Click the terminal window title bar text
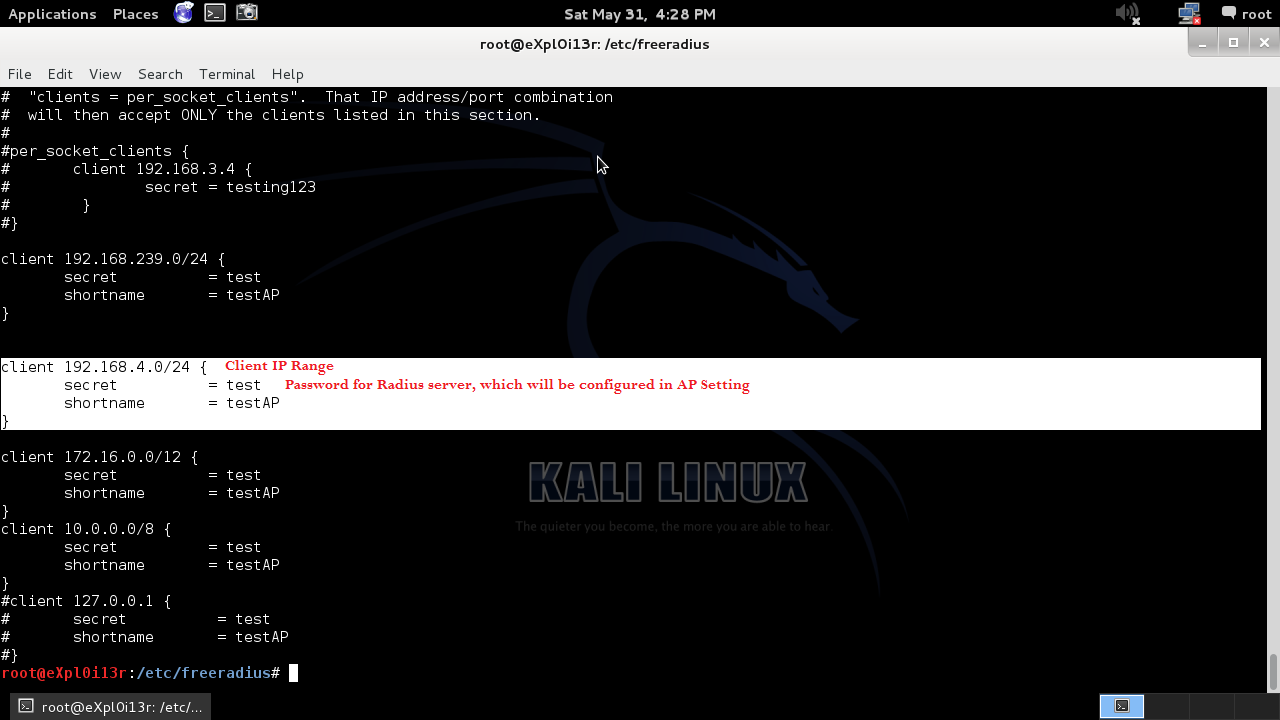Image resolution: width=1280 pixels, height=720 pixels. click(594, 44)
